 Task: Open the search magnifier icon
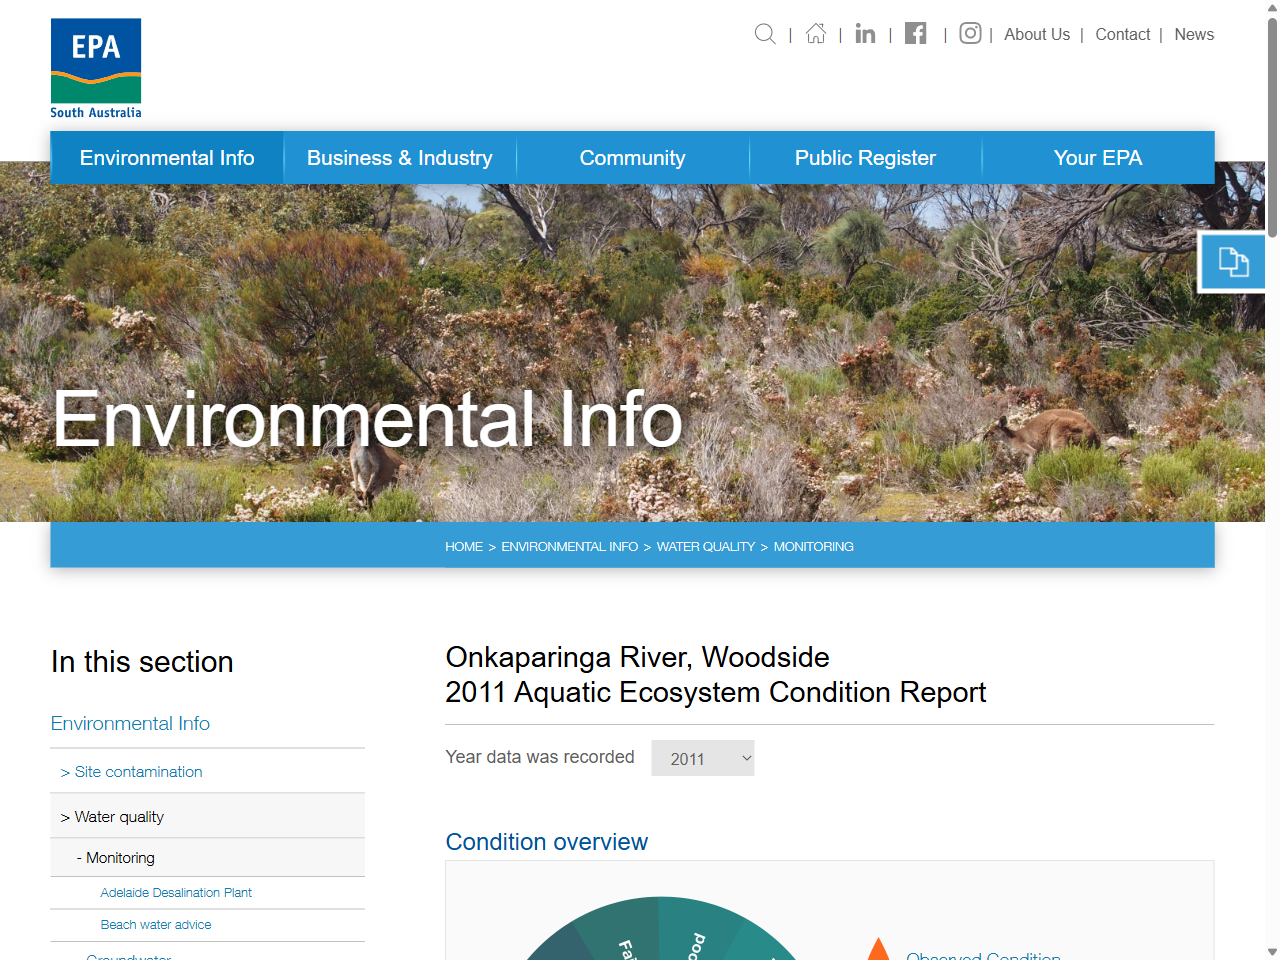764,34
